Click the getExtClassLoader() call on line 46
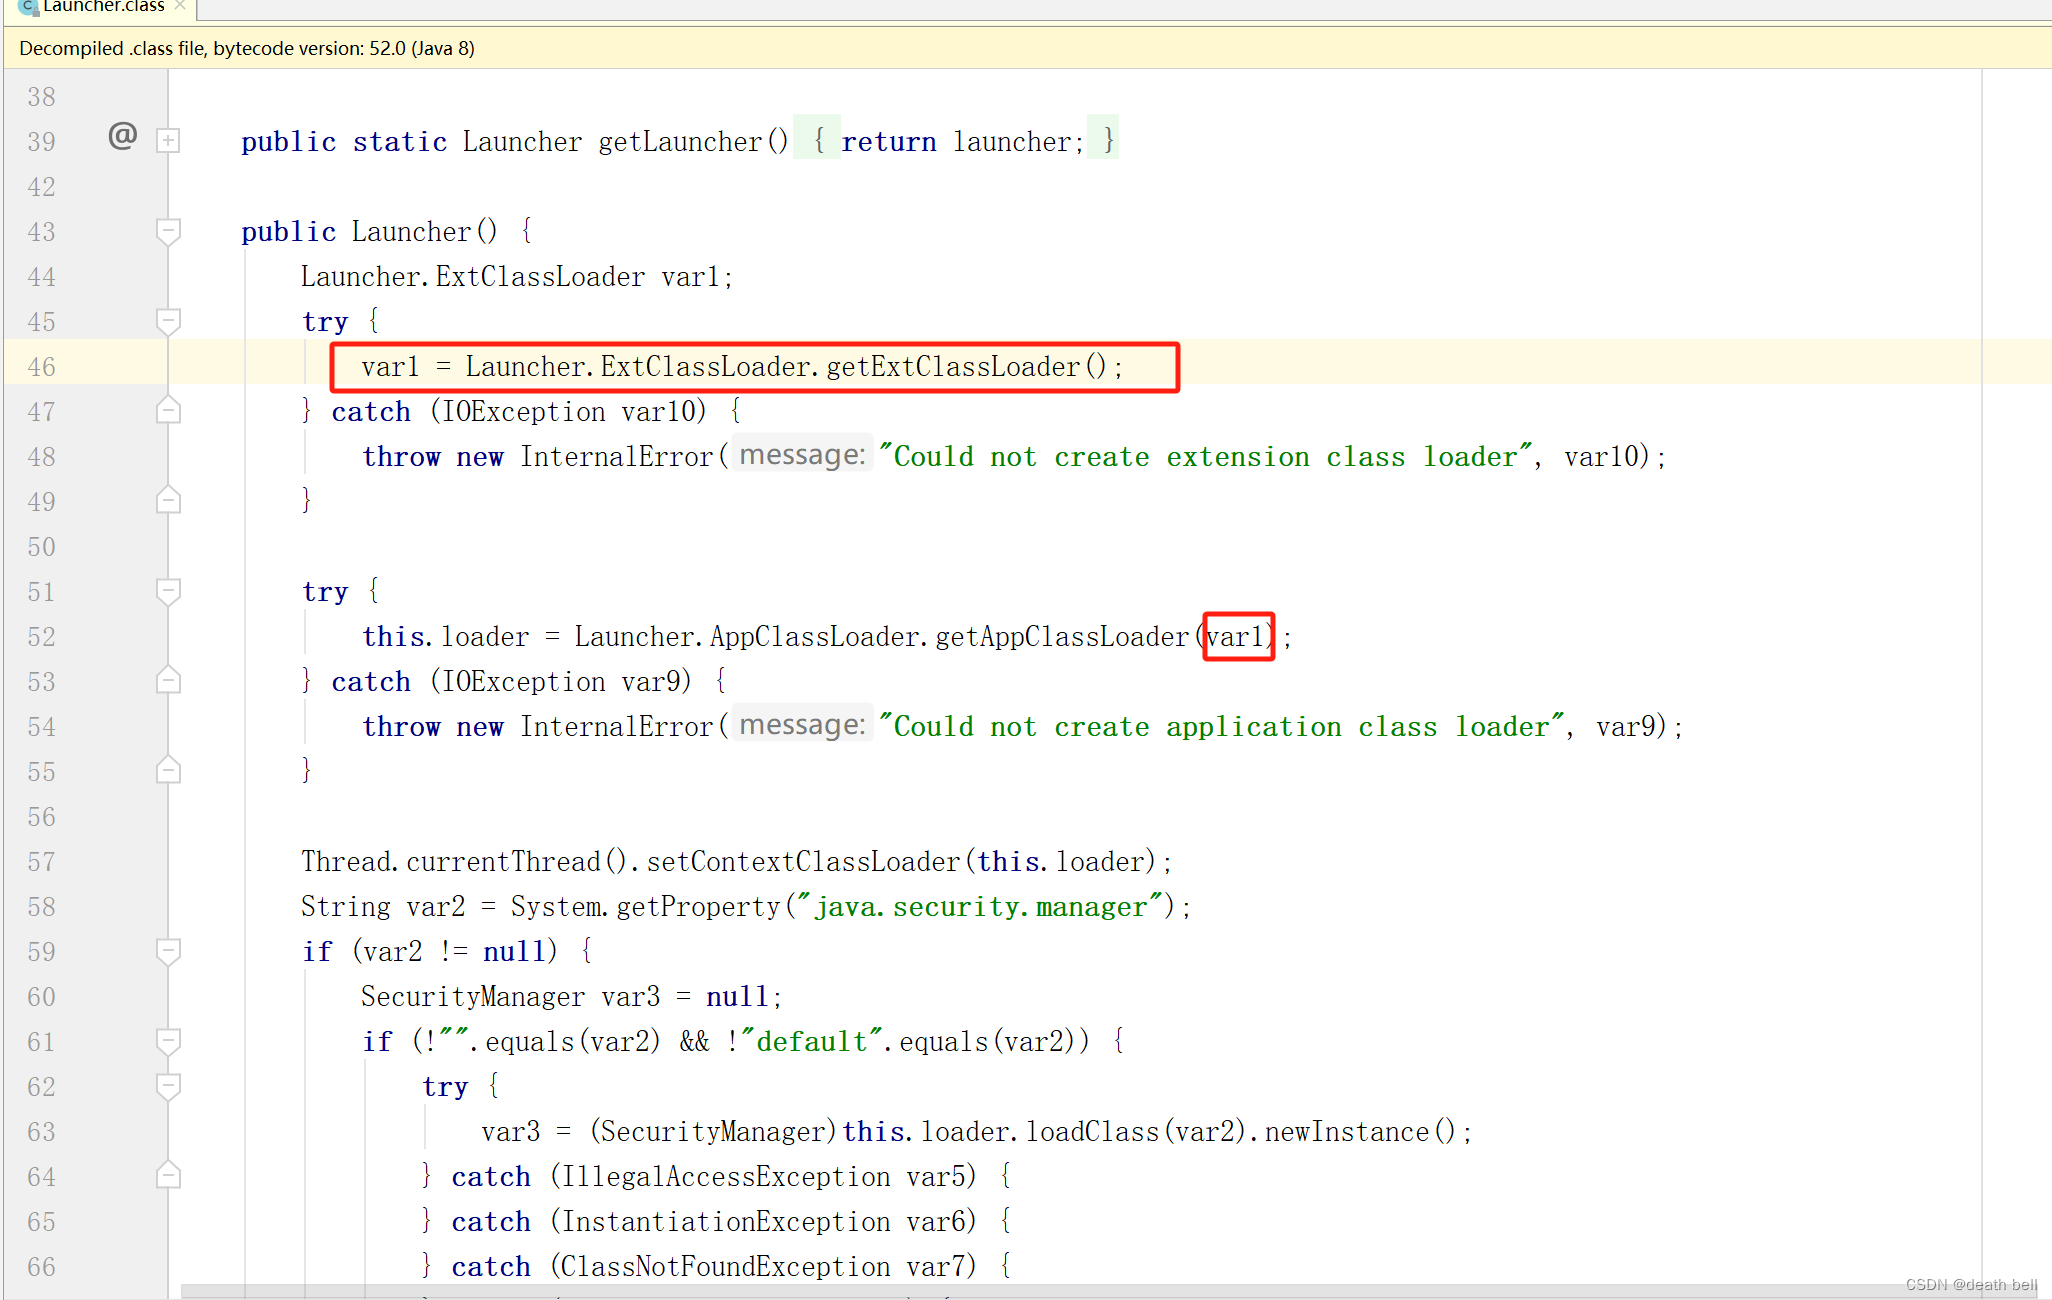The image size is (2052, 1300). pyautogui.click(x=966, y=367)
